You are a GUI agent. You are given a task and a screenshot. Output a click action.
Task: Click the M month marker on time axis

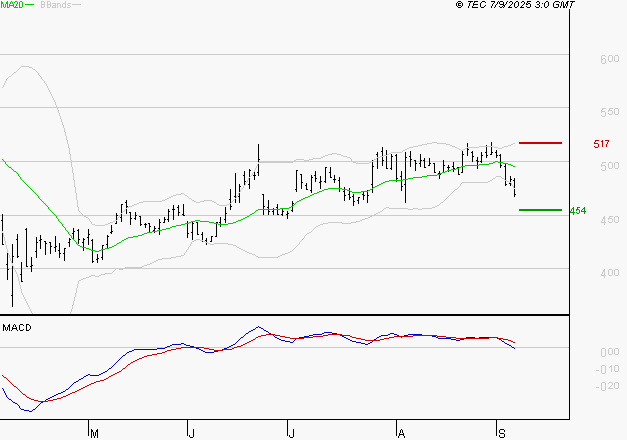pos(94,434)
